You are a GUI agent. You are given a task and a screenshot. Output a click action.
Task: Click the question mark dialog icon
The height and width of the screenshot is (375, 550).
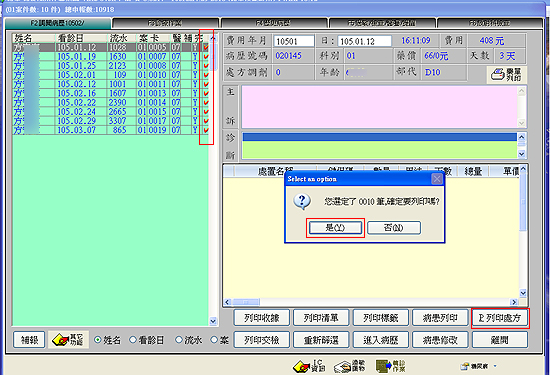302,202
